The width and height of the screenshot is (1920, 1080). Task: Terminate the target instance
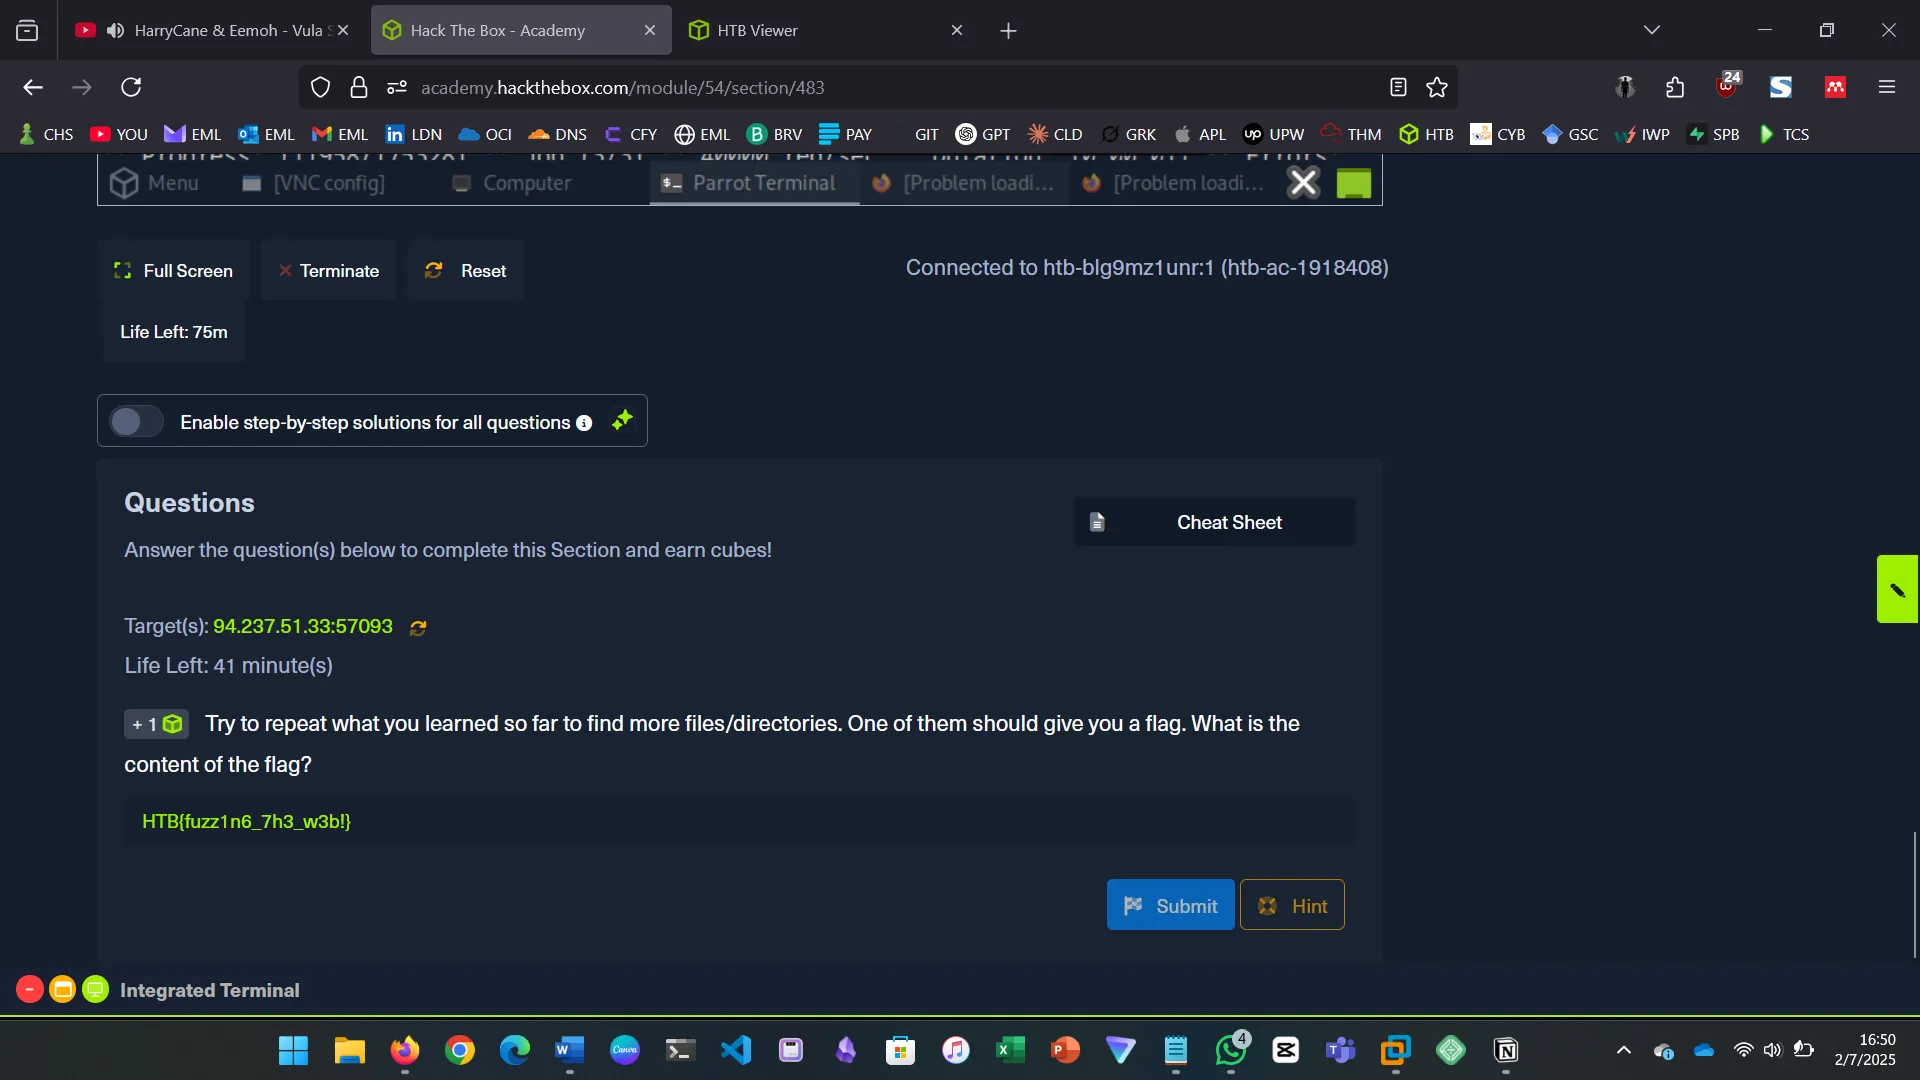pos(329,270)
